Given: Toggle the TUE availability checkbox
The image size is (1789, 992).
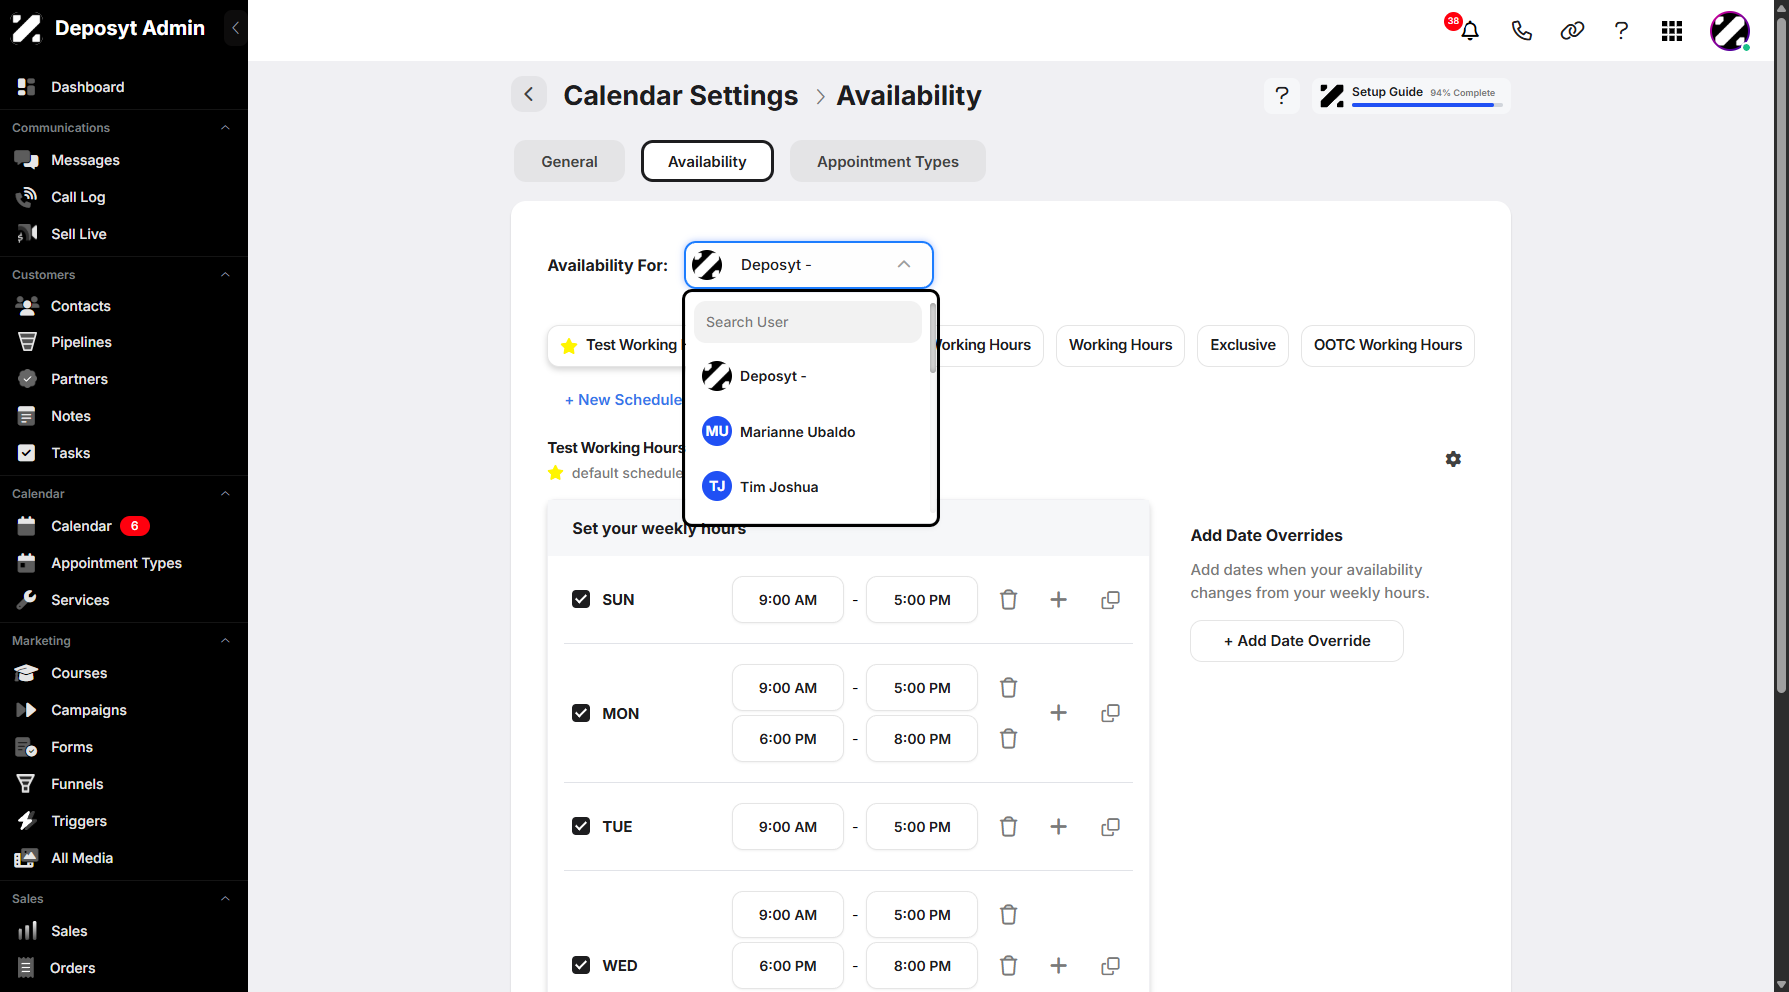Looking at the screenshot, I should (x=581, y=827).
